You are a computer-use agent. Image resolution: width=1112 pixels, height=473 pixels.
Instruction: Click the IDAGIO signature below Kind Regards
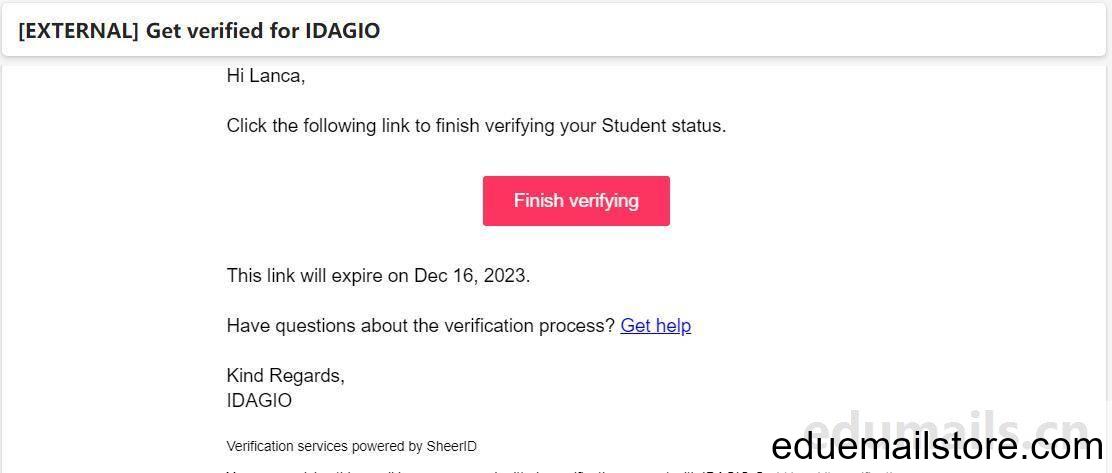point(259,400)
